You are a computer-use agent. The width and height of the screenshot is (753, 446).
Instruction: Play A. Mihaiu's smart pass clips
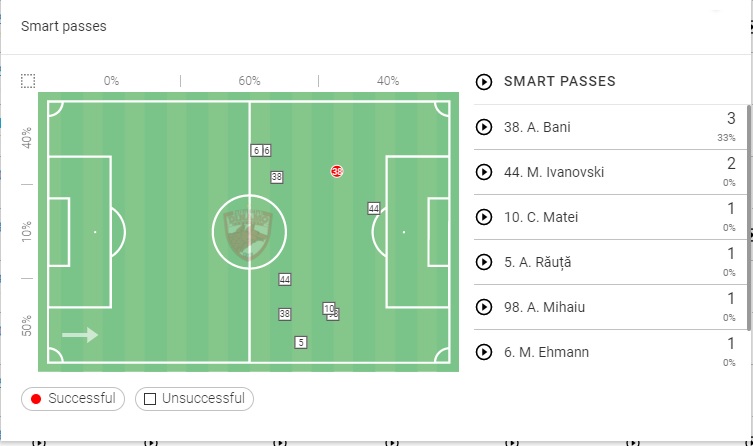485,307
